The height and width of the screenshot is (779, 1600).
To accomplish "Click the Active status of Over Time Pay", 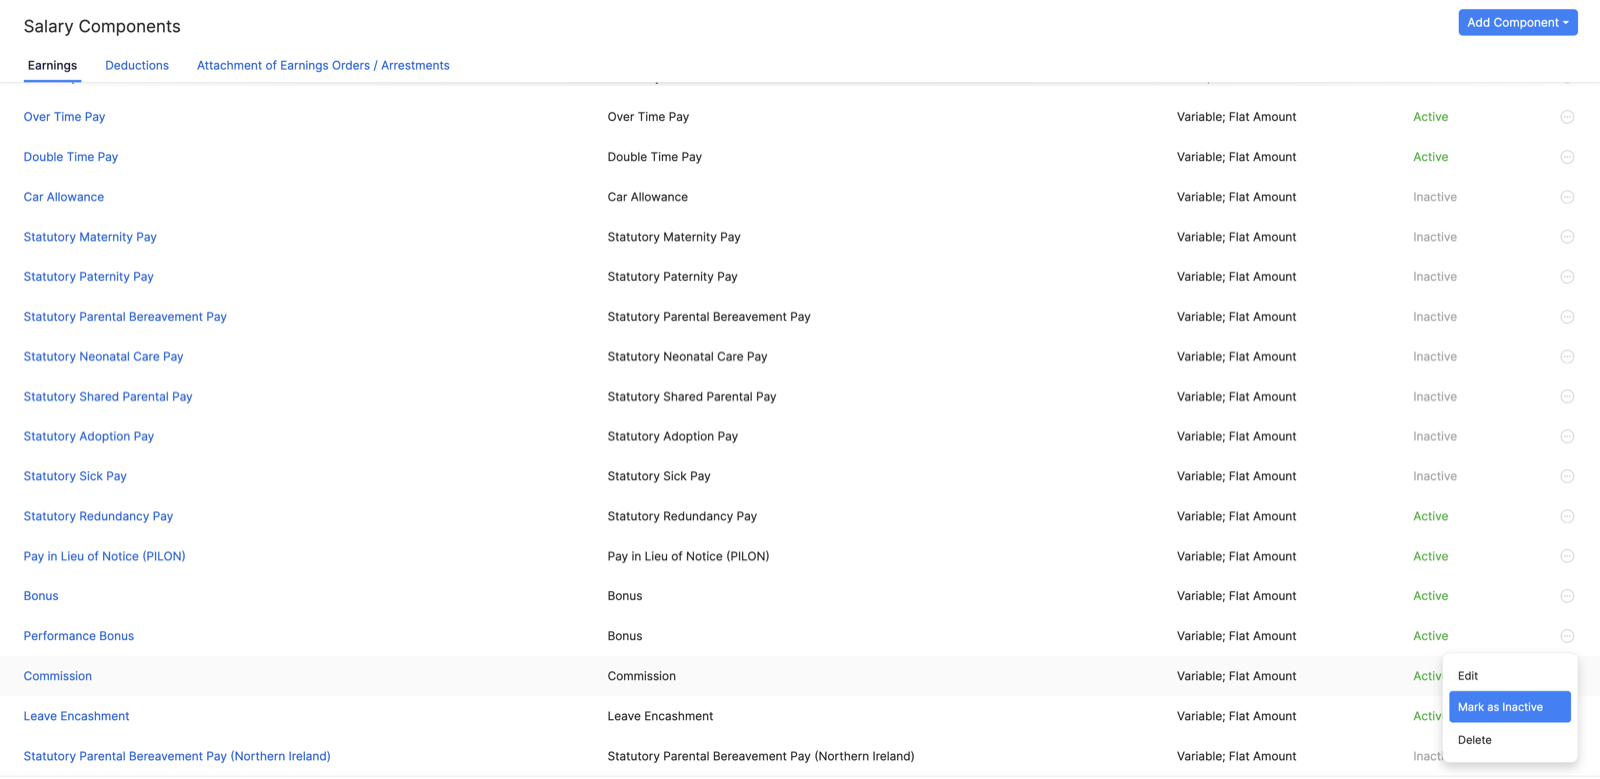I will click(x=1431, y=117).
